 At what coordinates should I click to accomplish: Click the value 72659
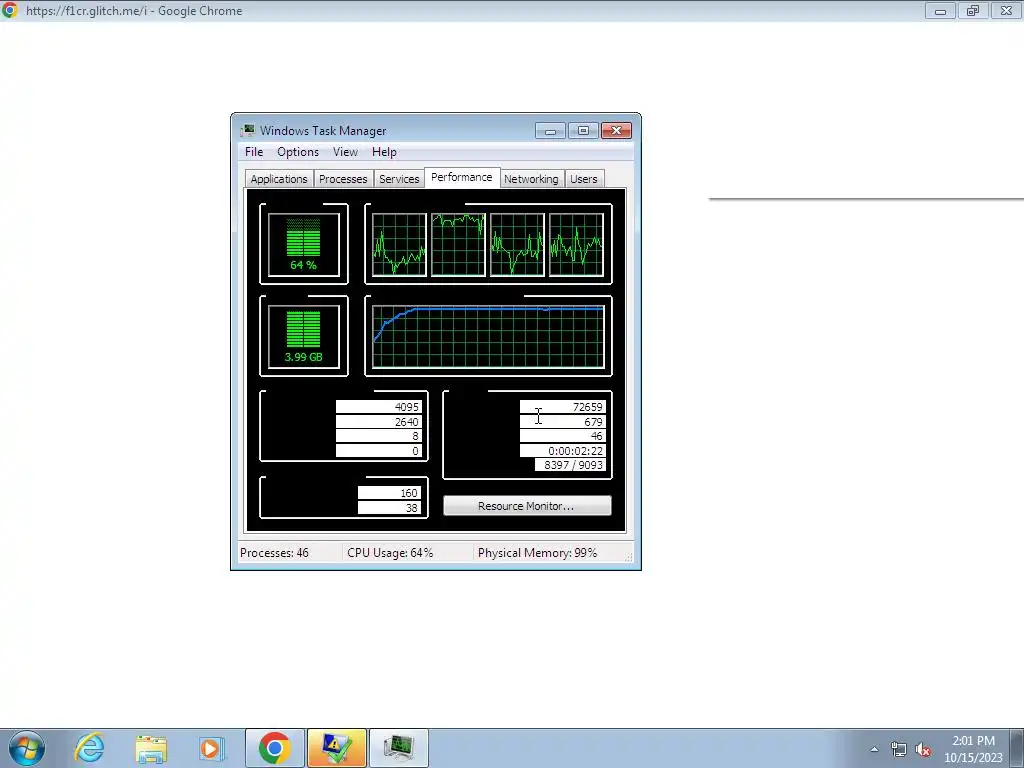pyautogui.click(x=562, y=407)
